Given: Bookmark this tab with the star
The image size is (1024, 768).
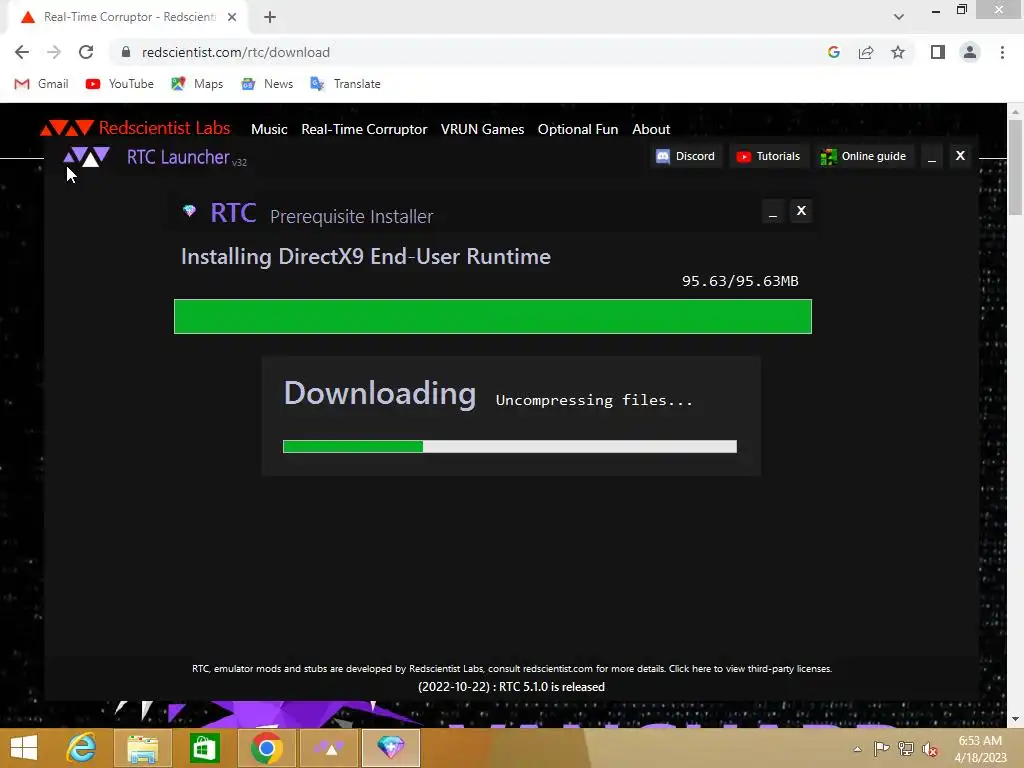Looking at the screenshot, I should coord(898,52).
